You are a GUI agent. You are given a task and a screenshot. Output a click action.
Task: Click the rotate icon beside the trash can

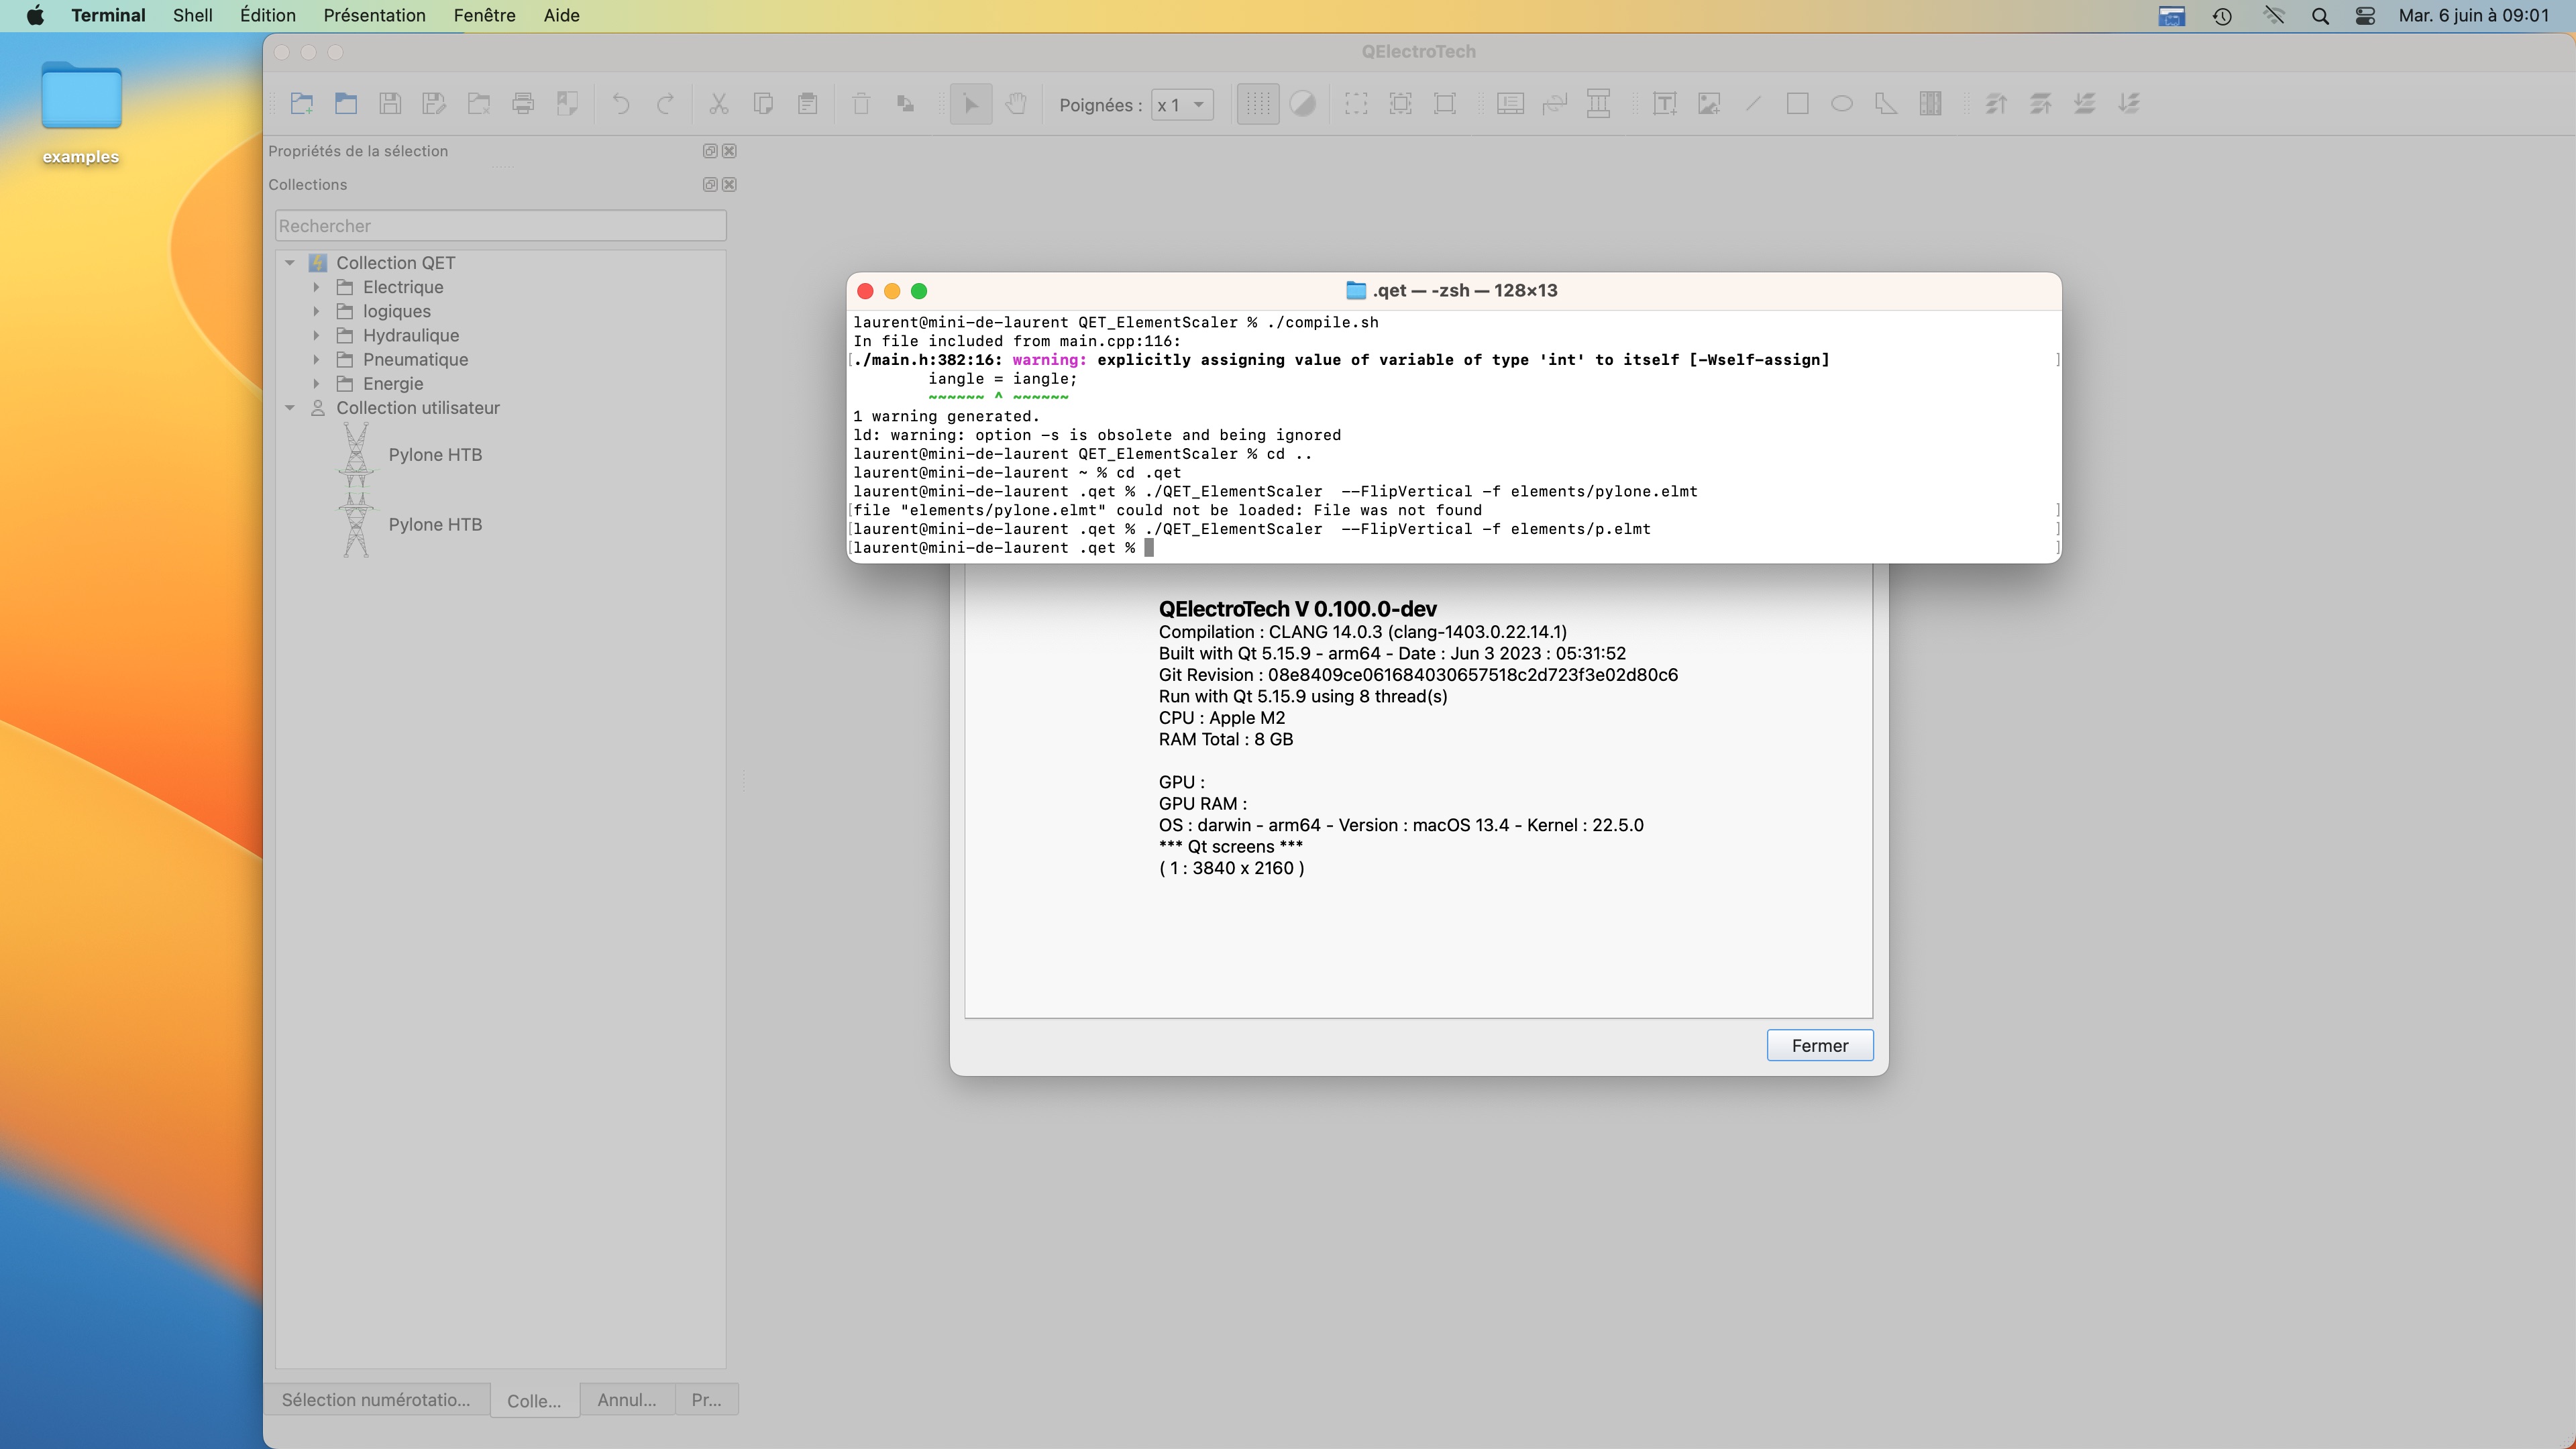[905, 103]
